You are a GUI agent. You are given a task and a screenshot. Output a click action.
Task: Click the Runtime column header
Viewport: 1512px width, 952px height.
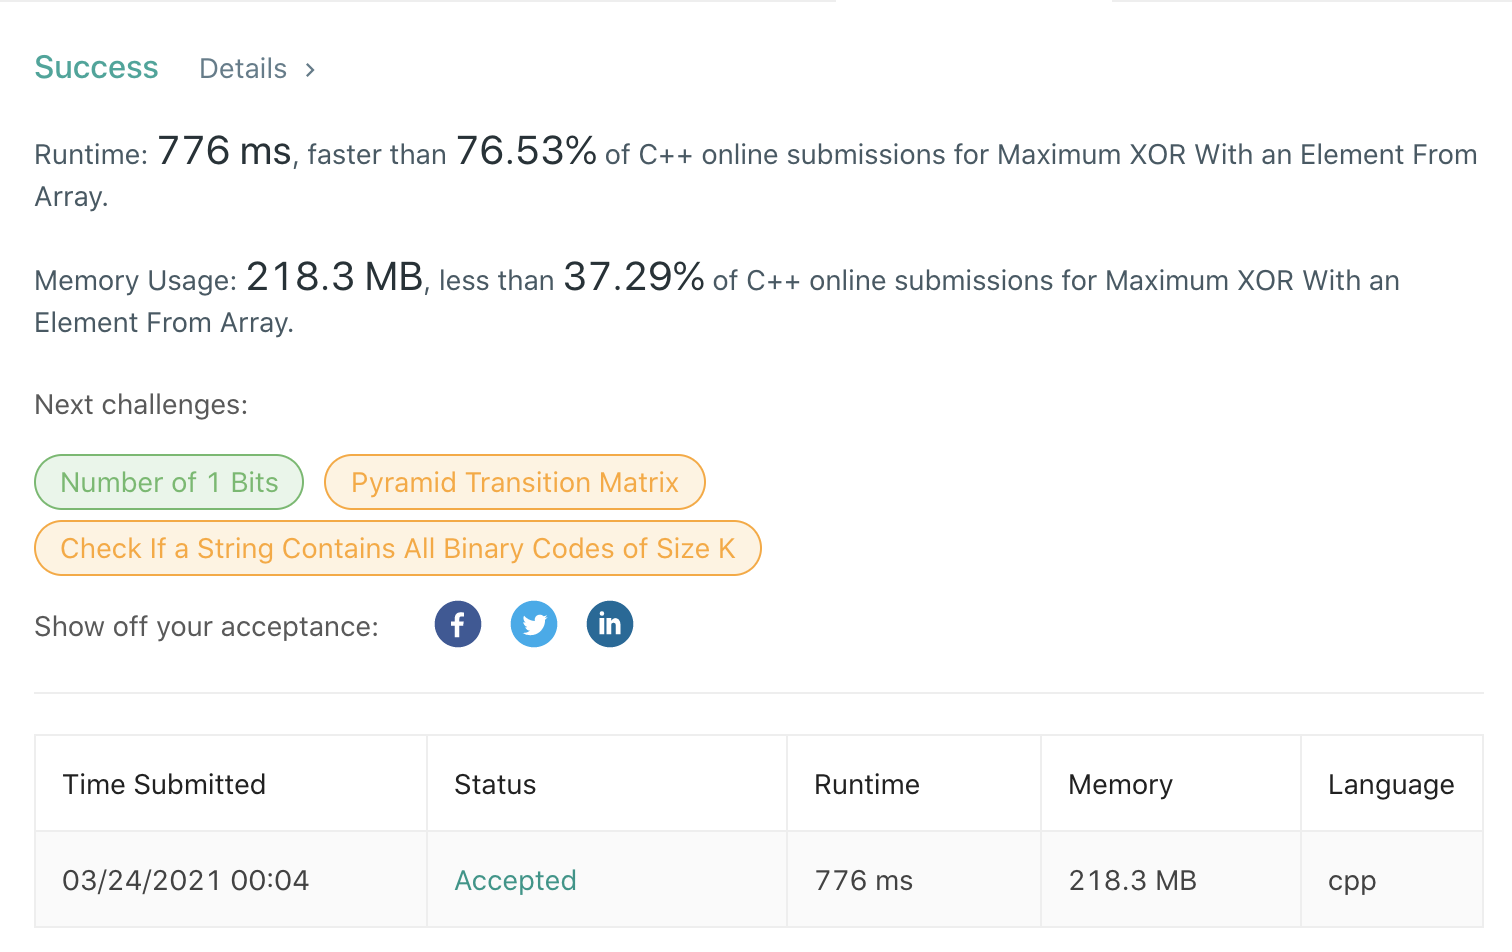867,784
